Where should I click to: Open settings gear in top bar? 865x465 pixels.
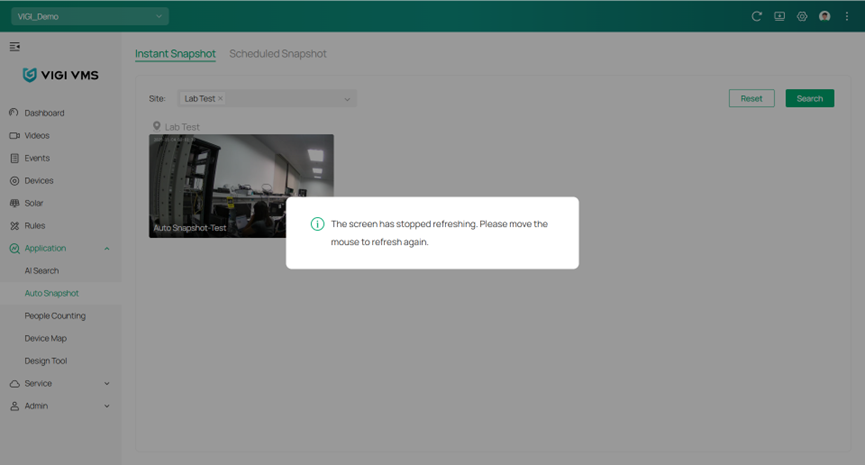802,16
